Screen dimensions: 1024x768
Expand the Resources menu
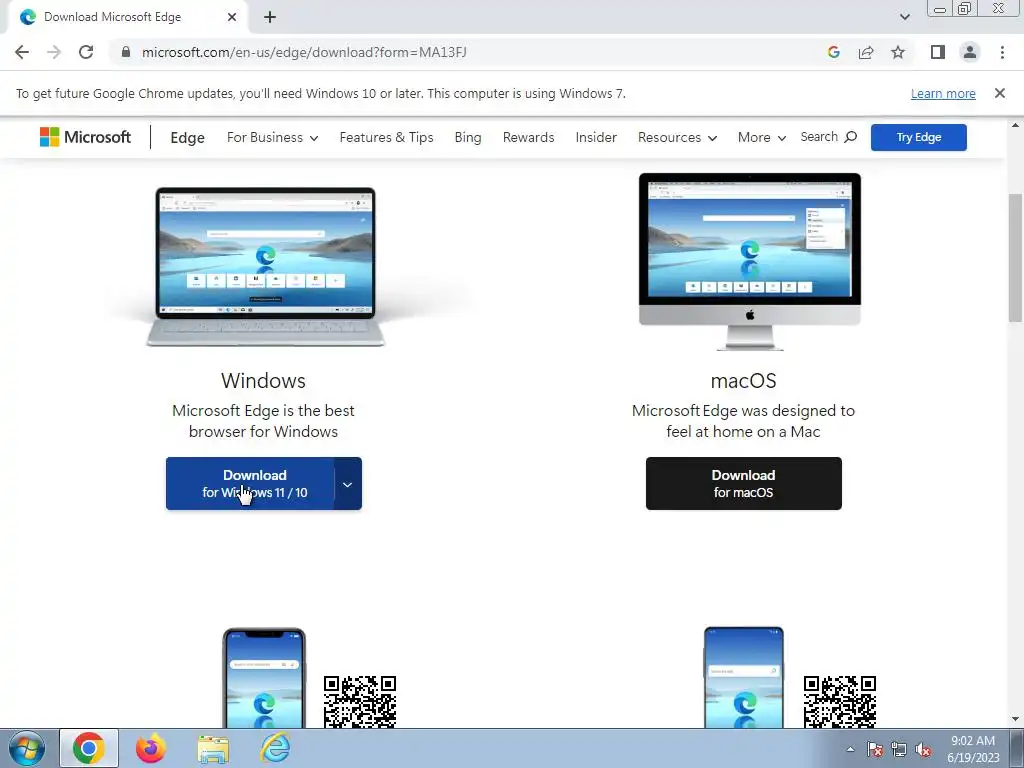click(677, 137)
